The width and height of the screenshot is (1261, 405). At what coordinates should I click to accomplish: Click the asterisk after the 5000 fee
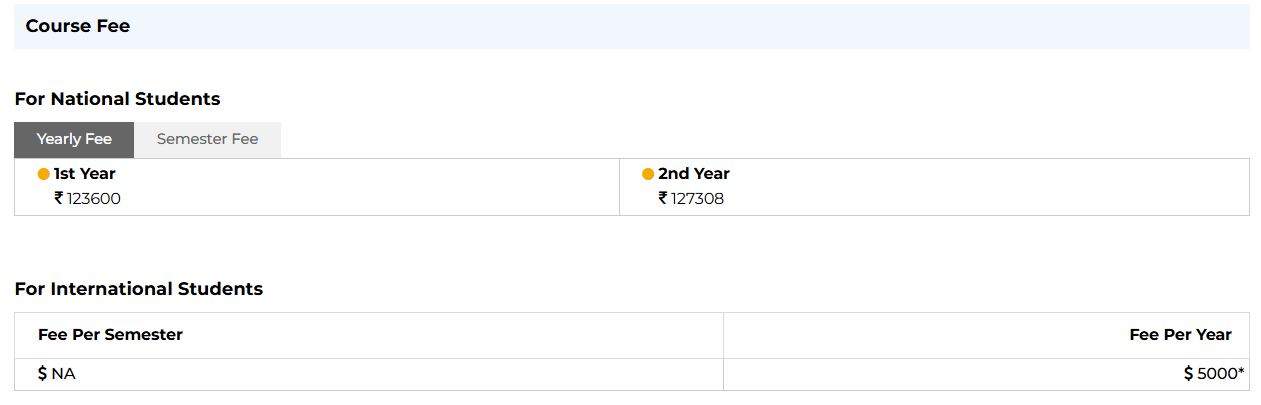pyautogui.click(x=1241, y=372)
